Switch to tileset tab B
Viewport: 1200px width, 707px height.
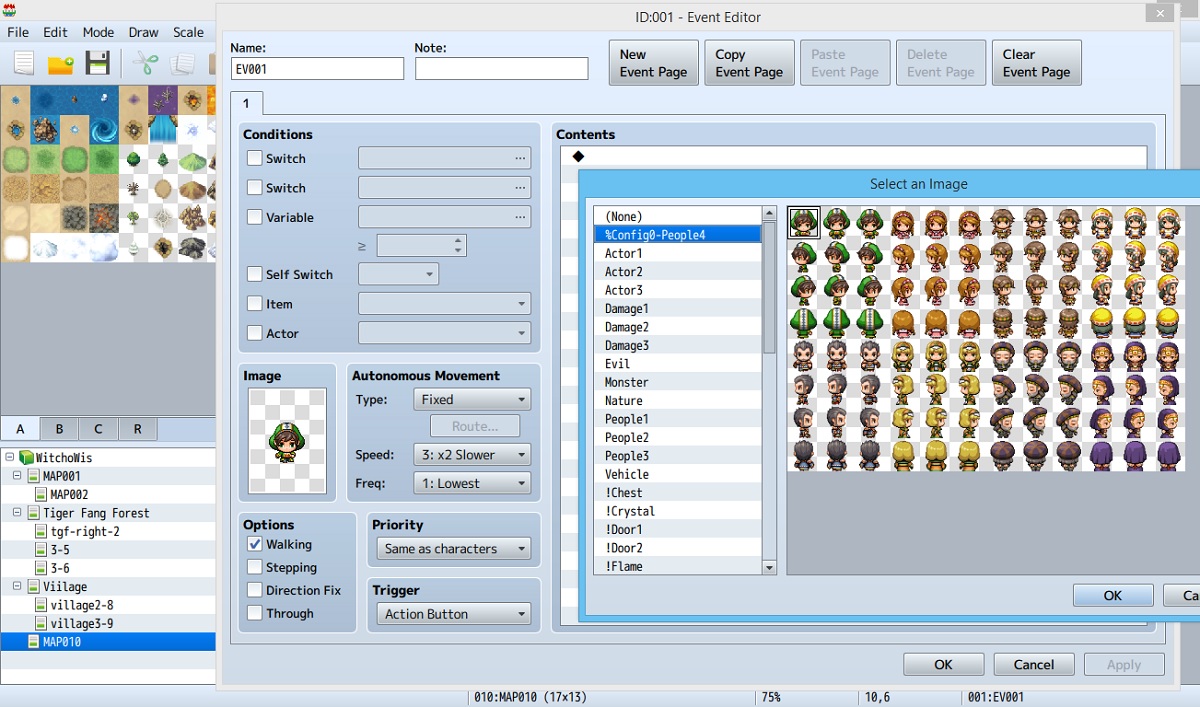(x=59, y=429)
